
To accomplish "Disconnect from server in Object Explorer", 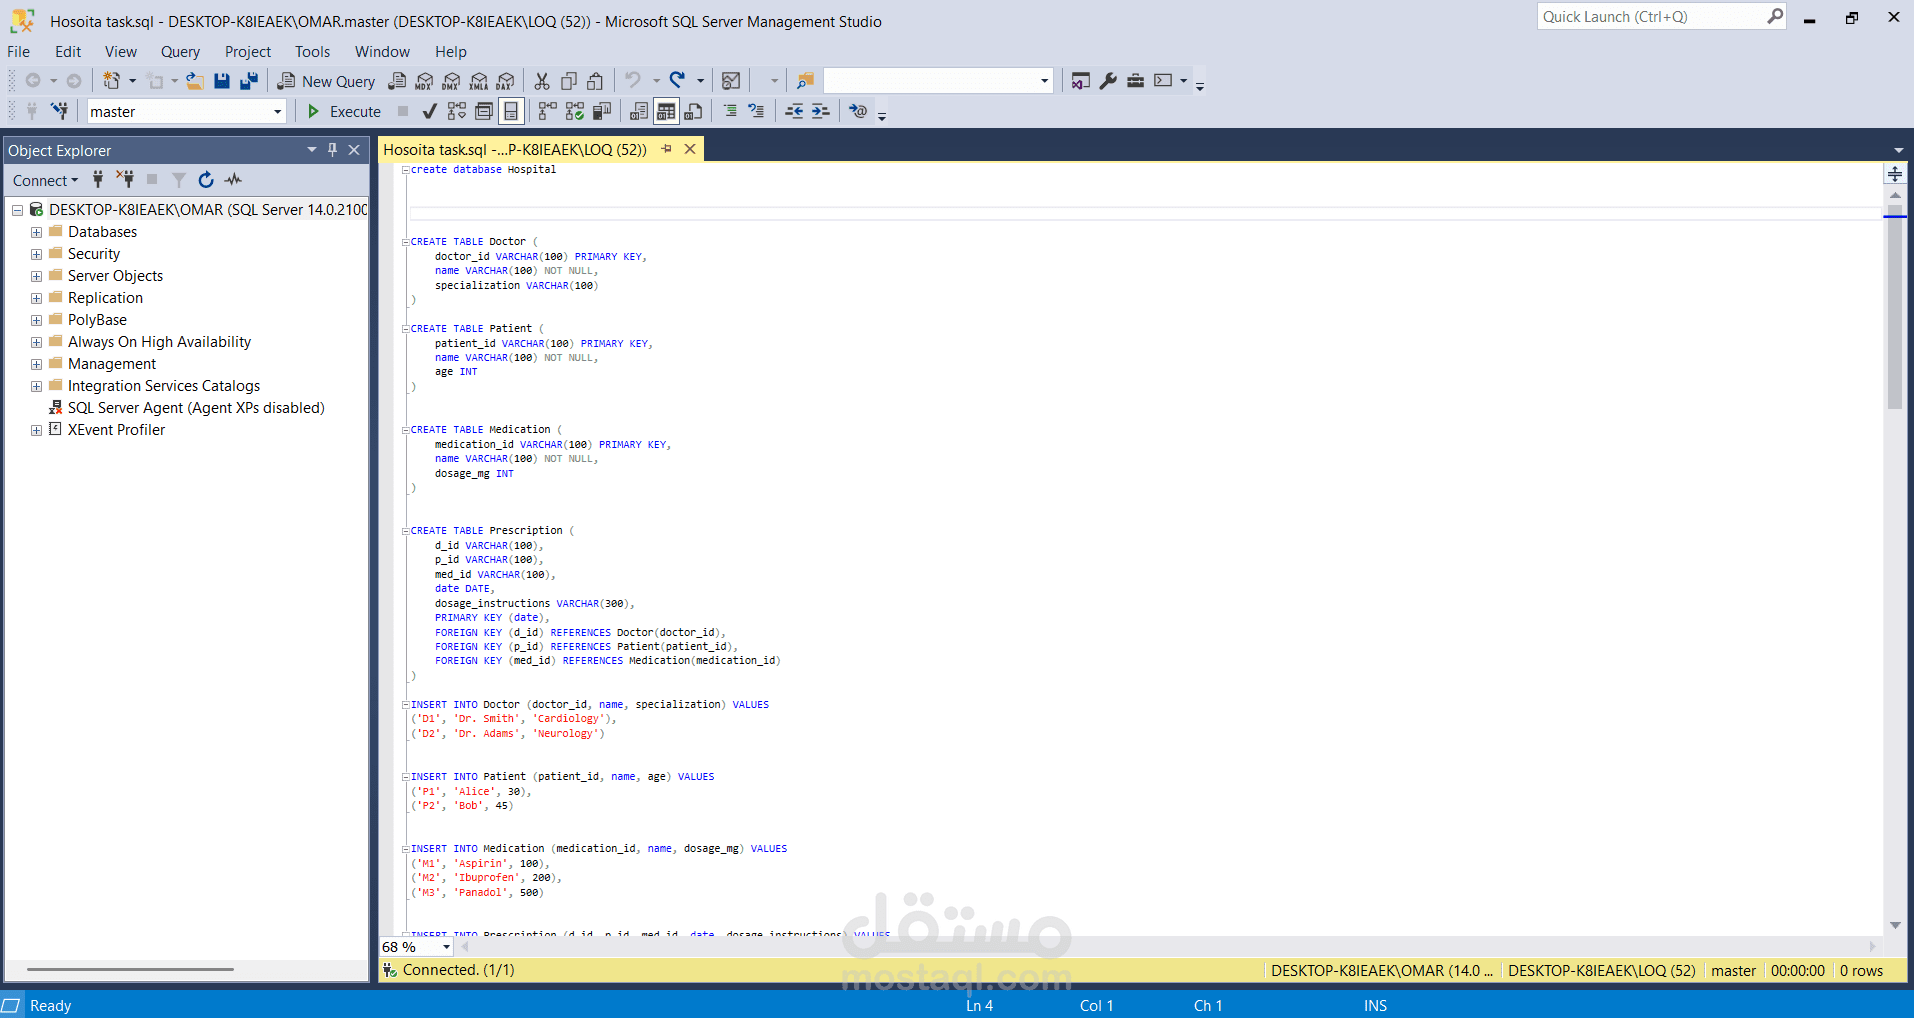I will click(125, 179).
